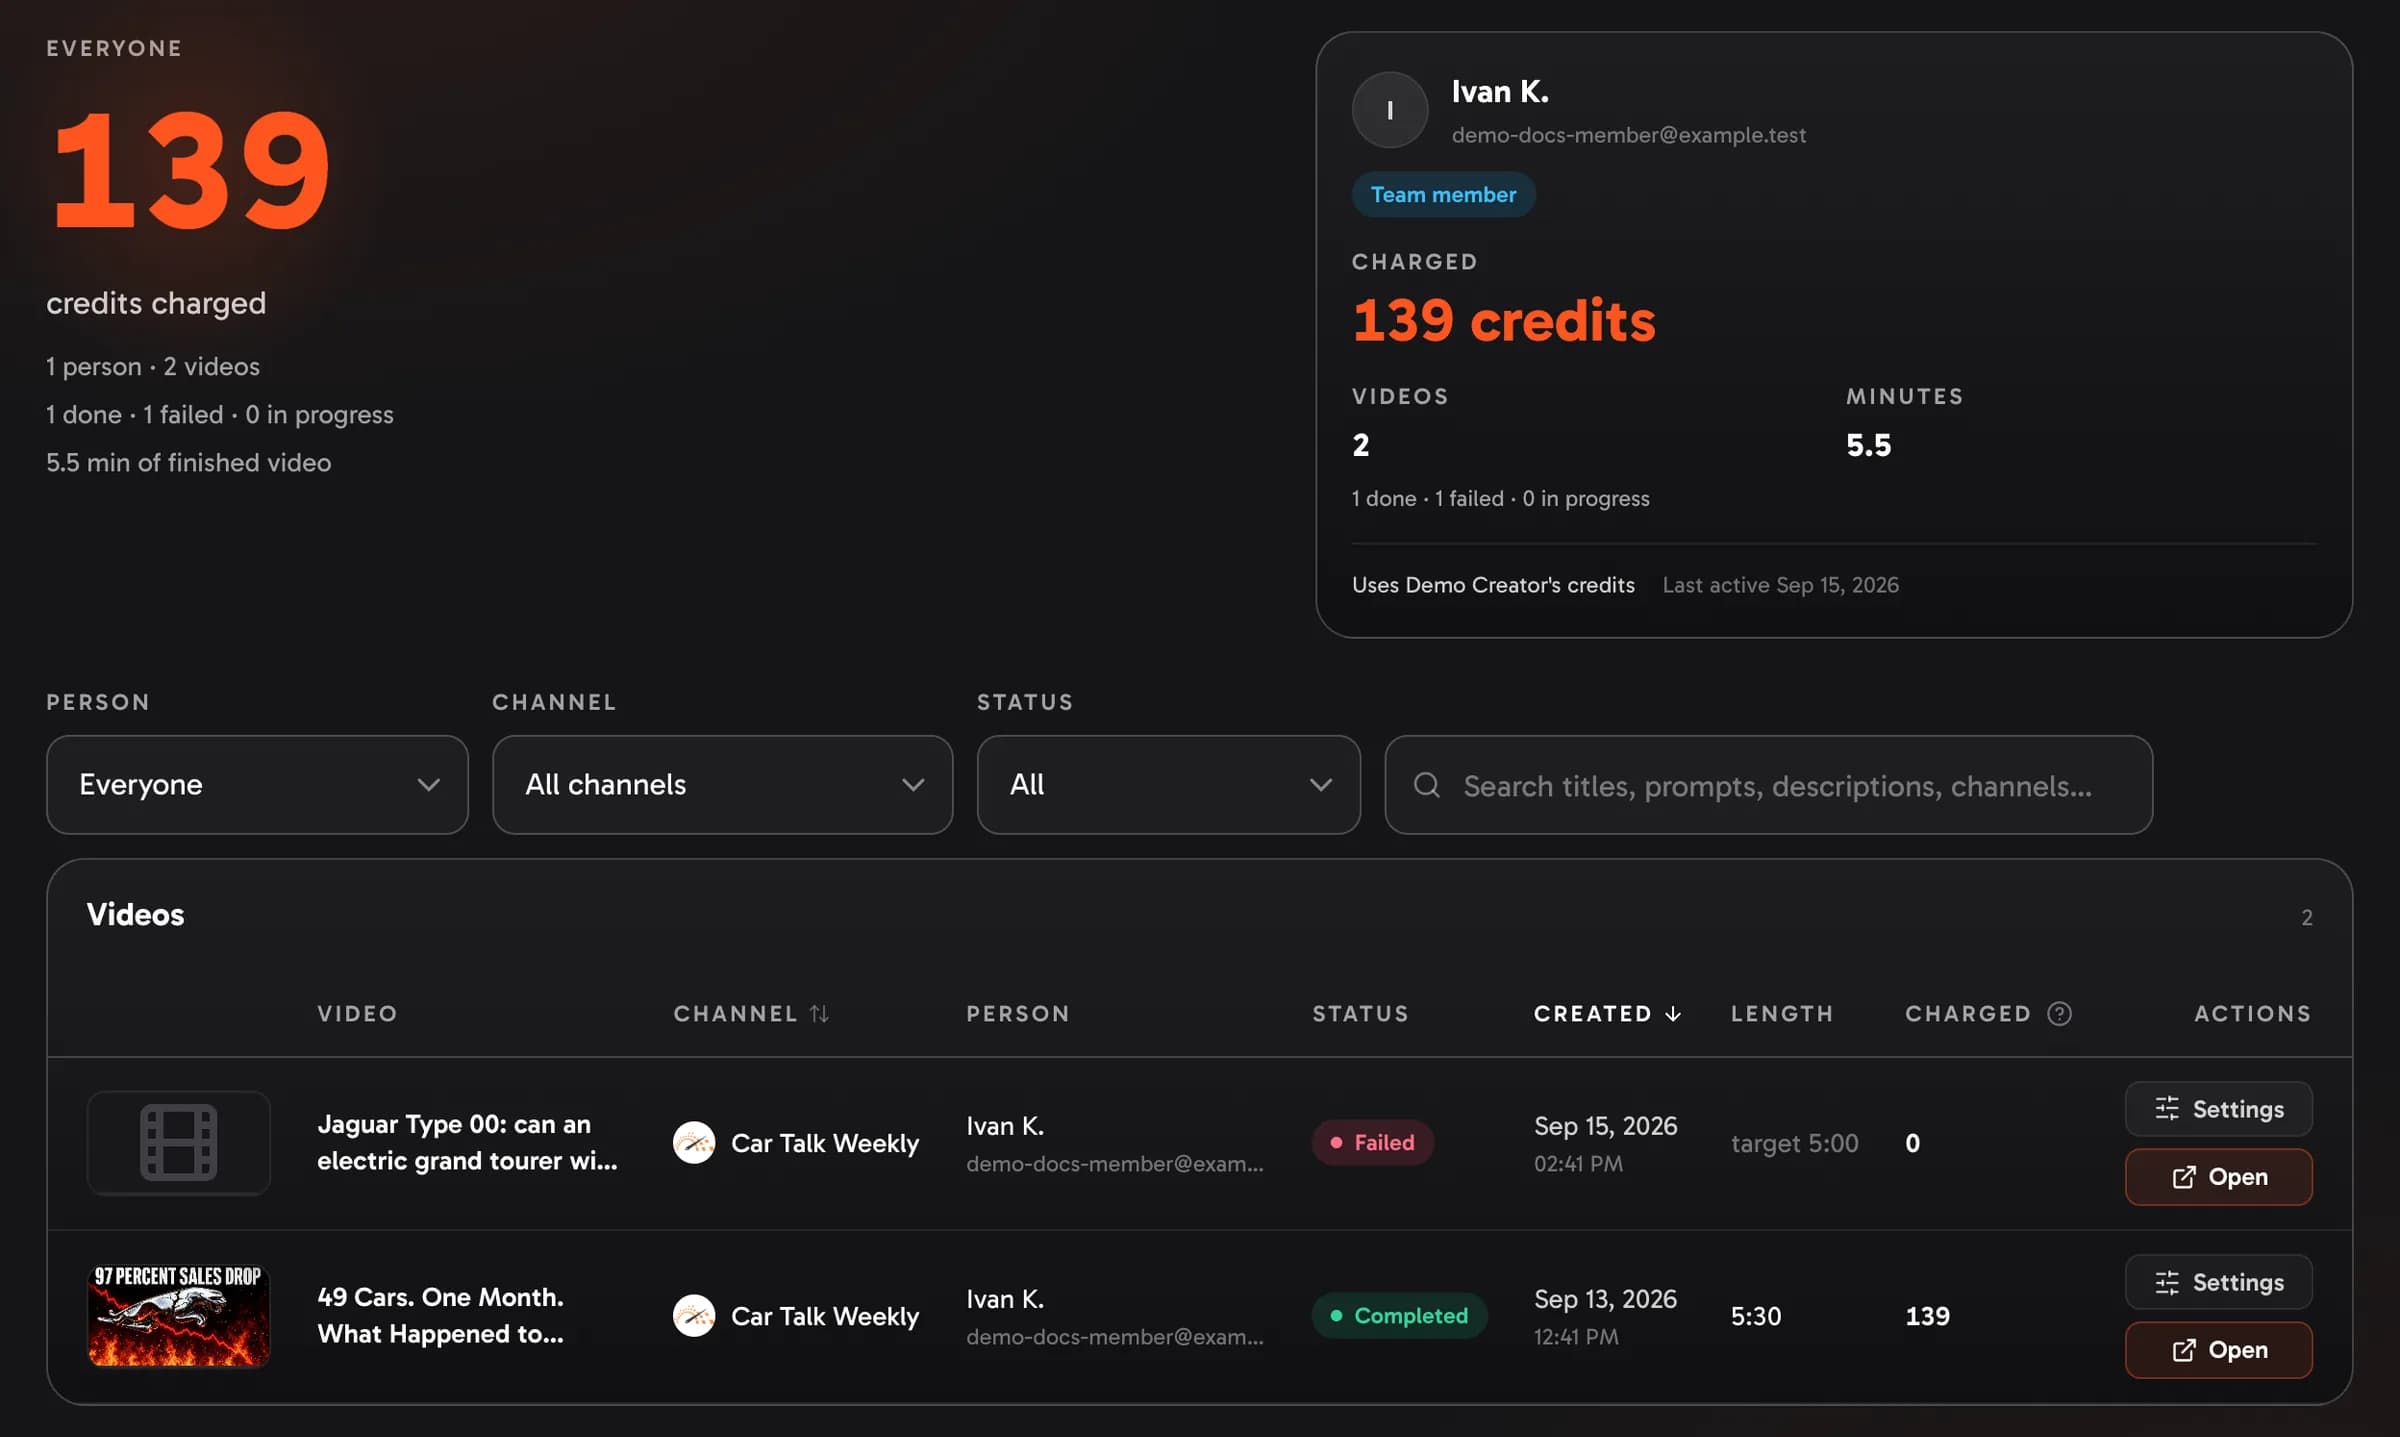Open the Person dropdown showing Everyone
The image size is (2400, 1437).
pos(257,785)
